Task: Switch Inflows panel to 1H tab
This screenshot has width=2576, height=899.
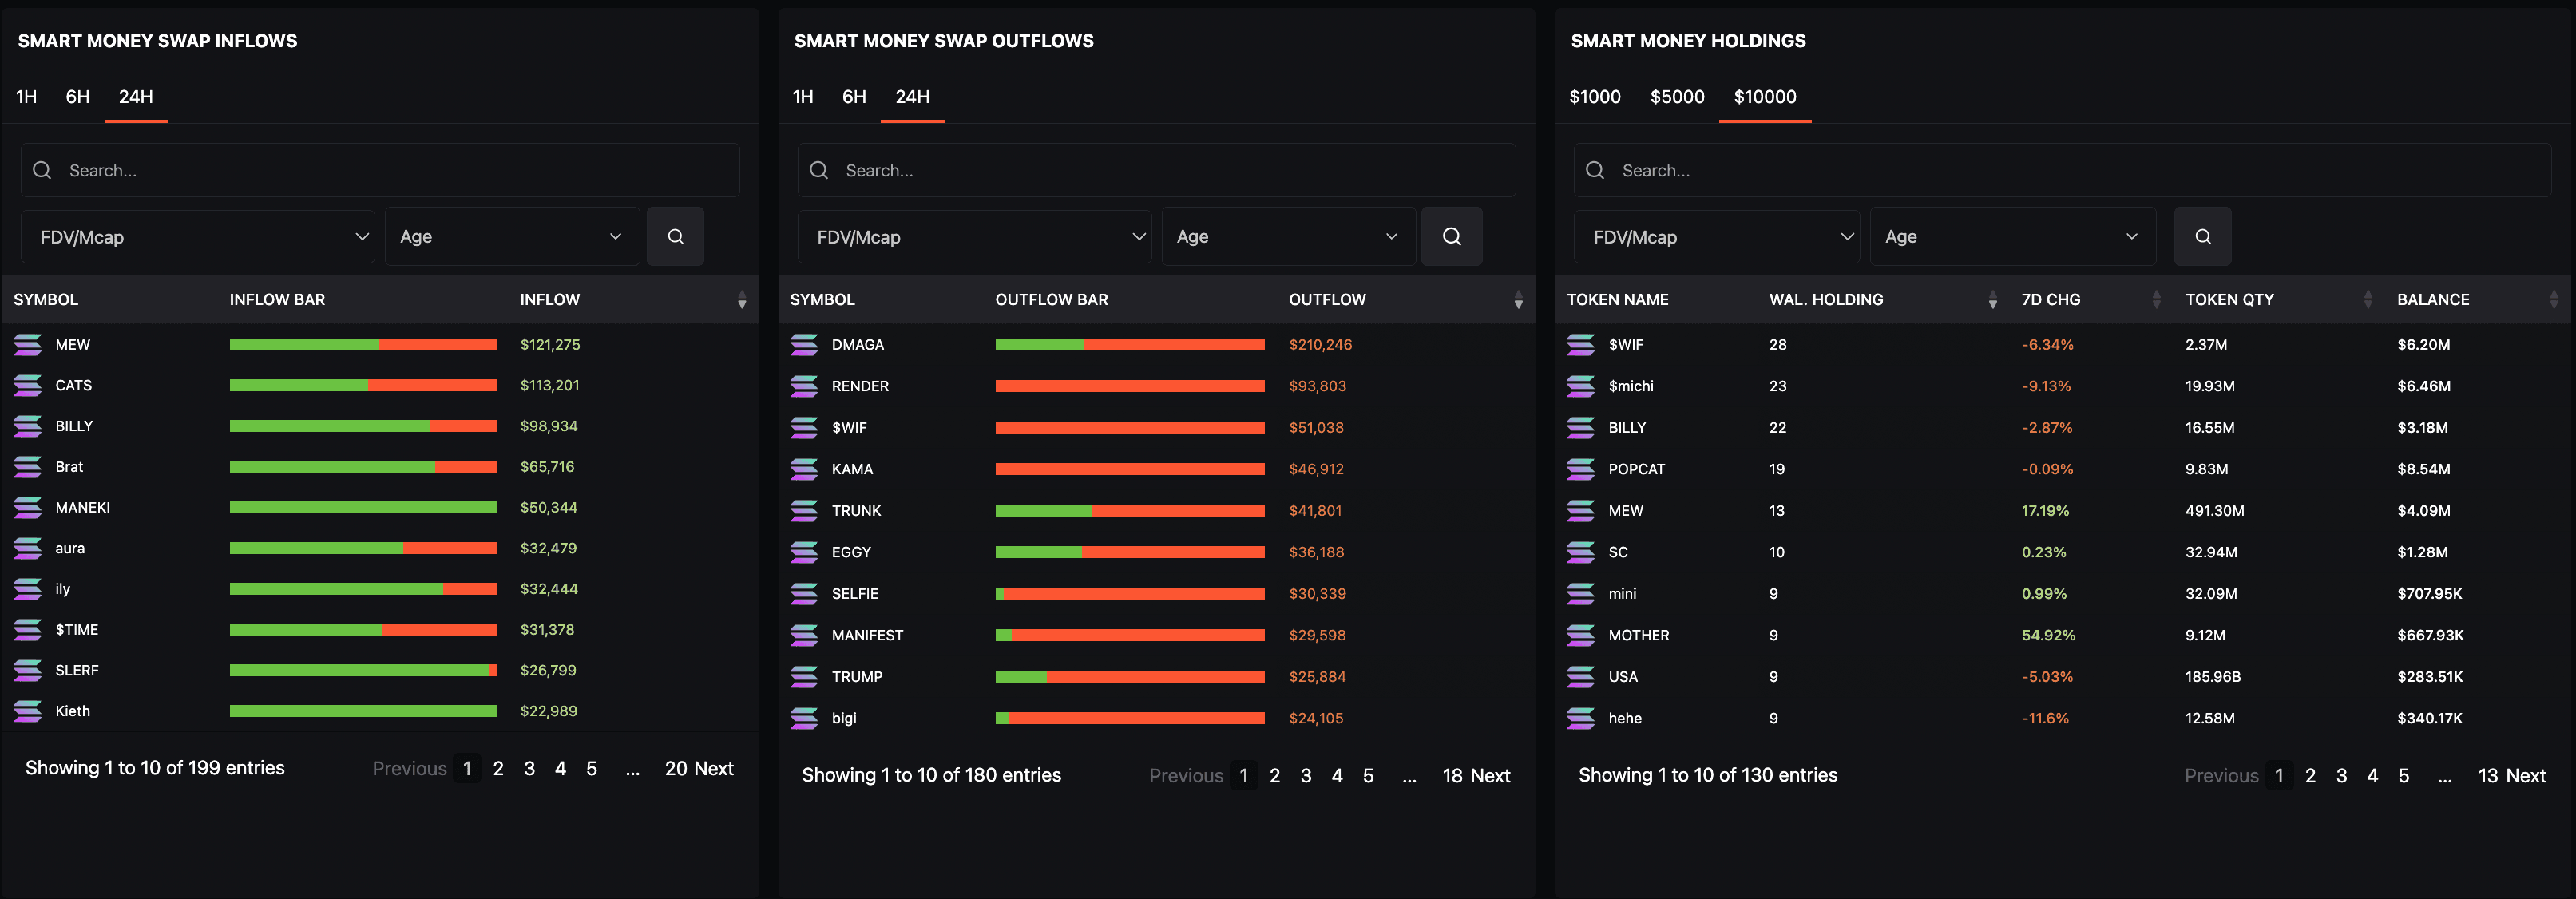Action: (27, 97)
